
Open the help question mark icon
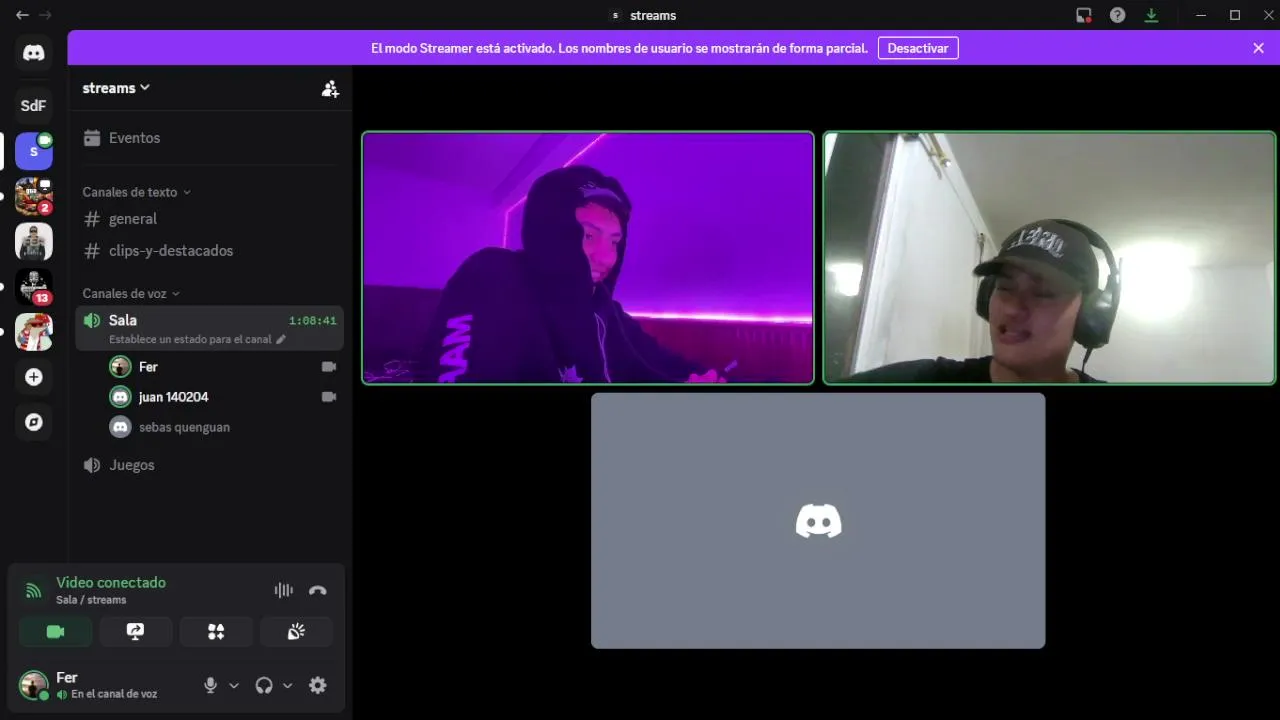[1118, 15]
